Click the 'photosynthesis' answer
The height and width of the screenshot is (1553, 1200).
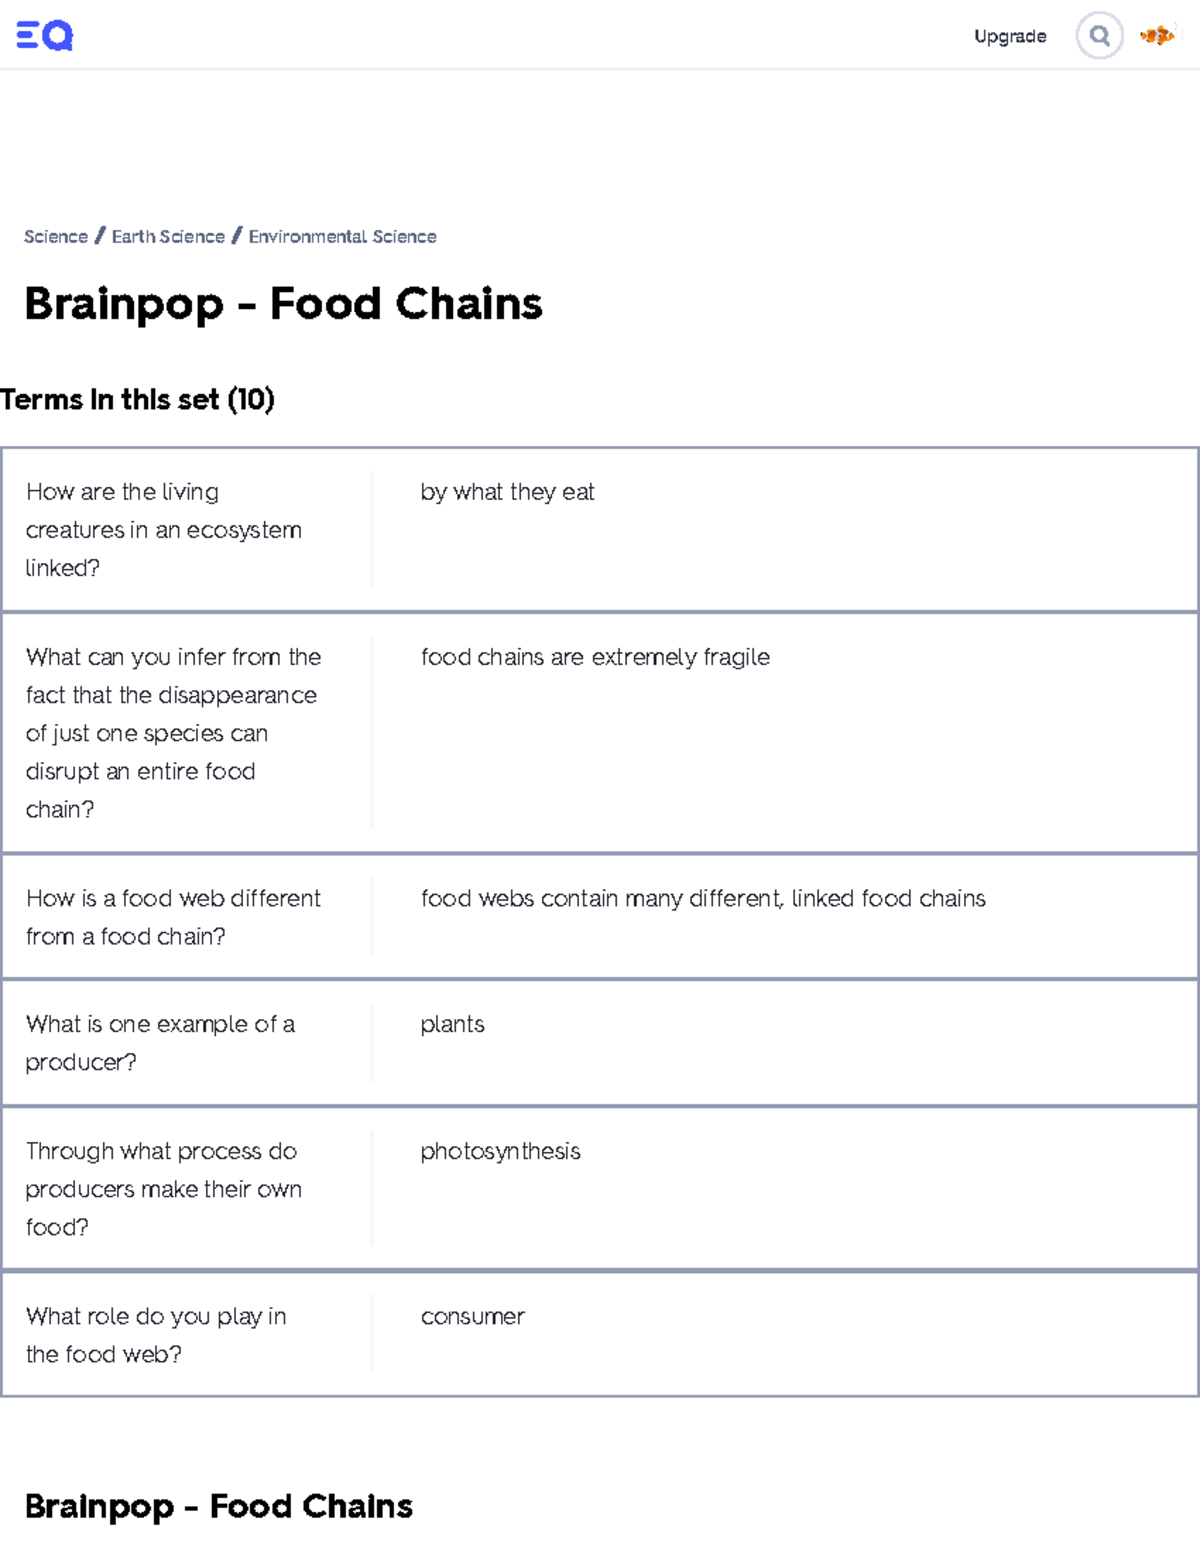click(x=500, y=1152)
